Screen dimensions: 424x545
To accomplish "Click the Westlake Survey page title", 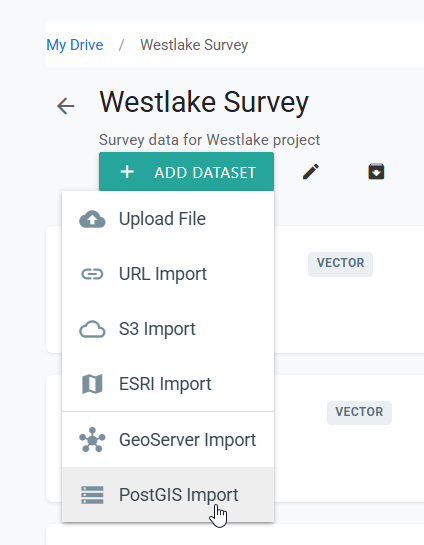I will click(x=204, y=102).
